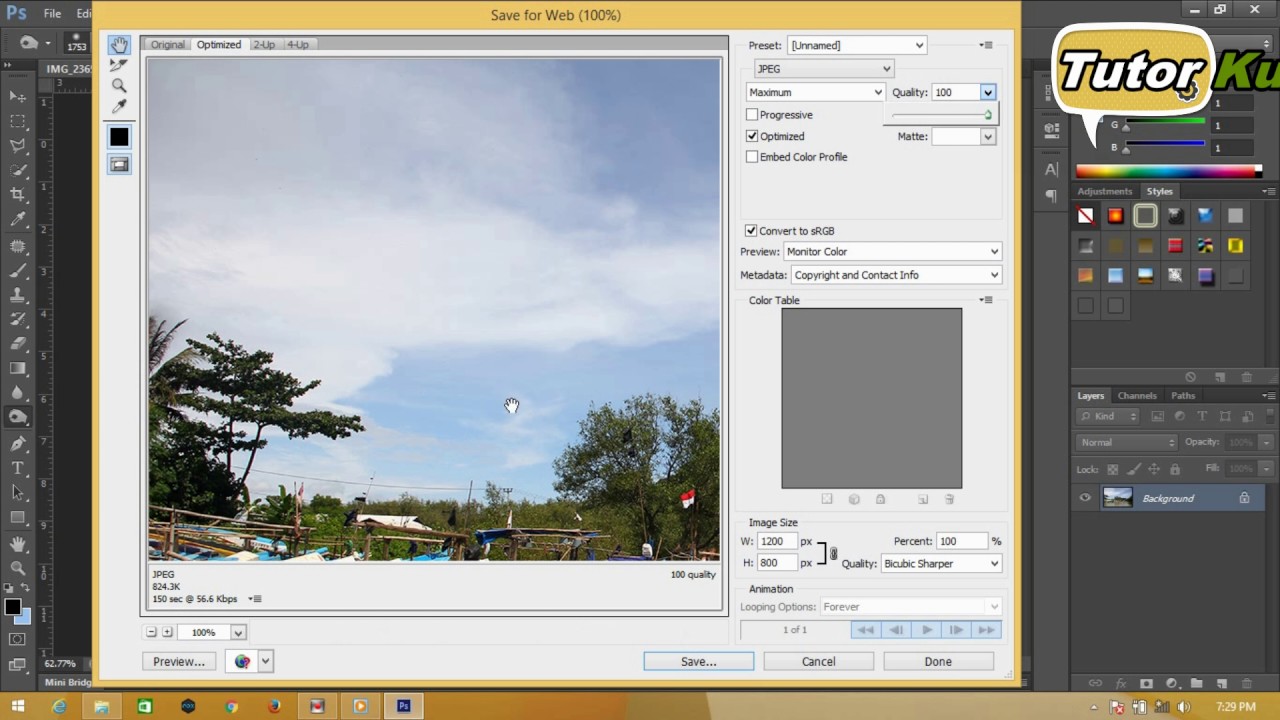
Task: Click the Preview... button
Action: [179, 661]
